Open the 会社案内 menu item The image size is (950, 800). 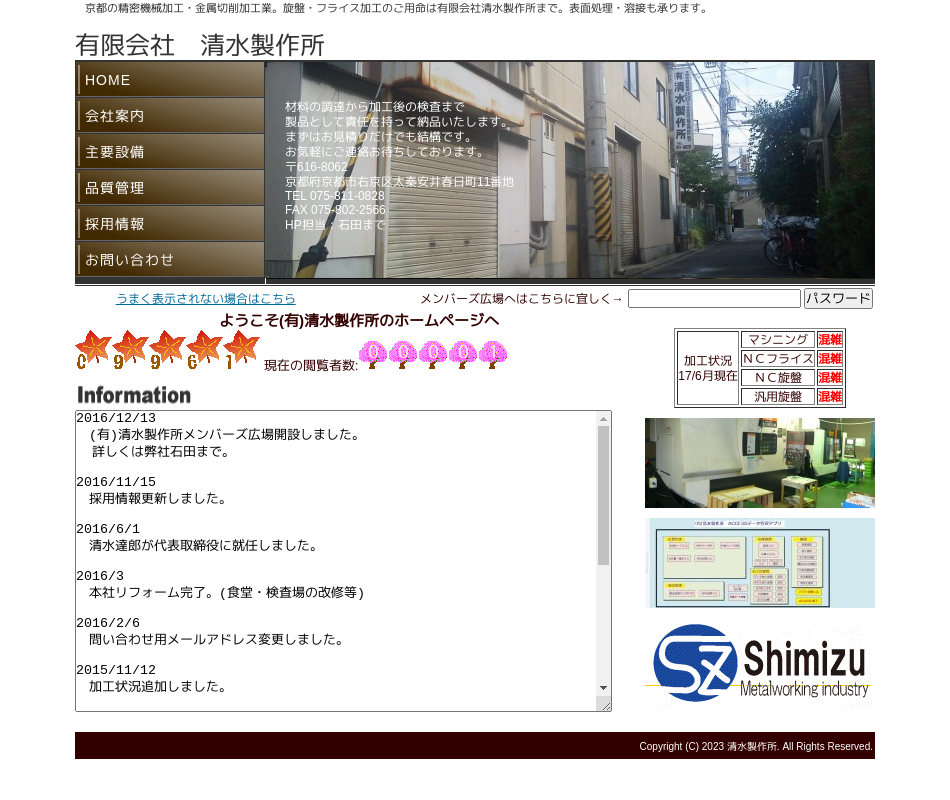pos(169,116)
